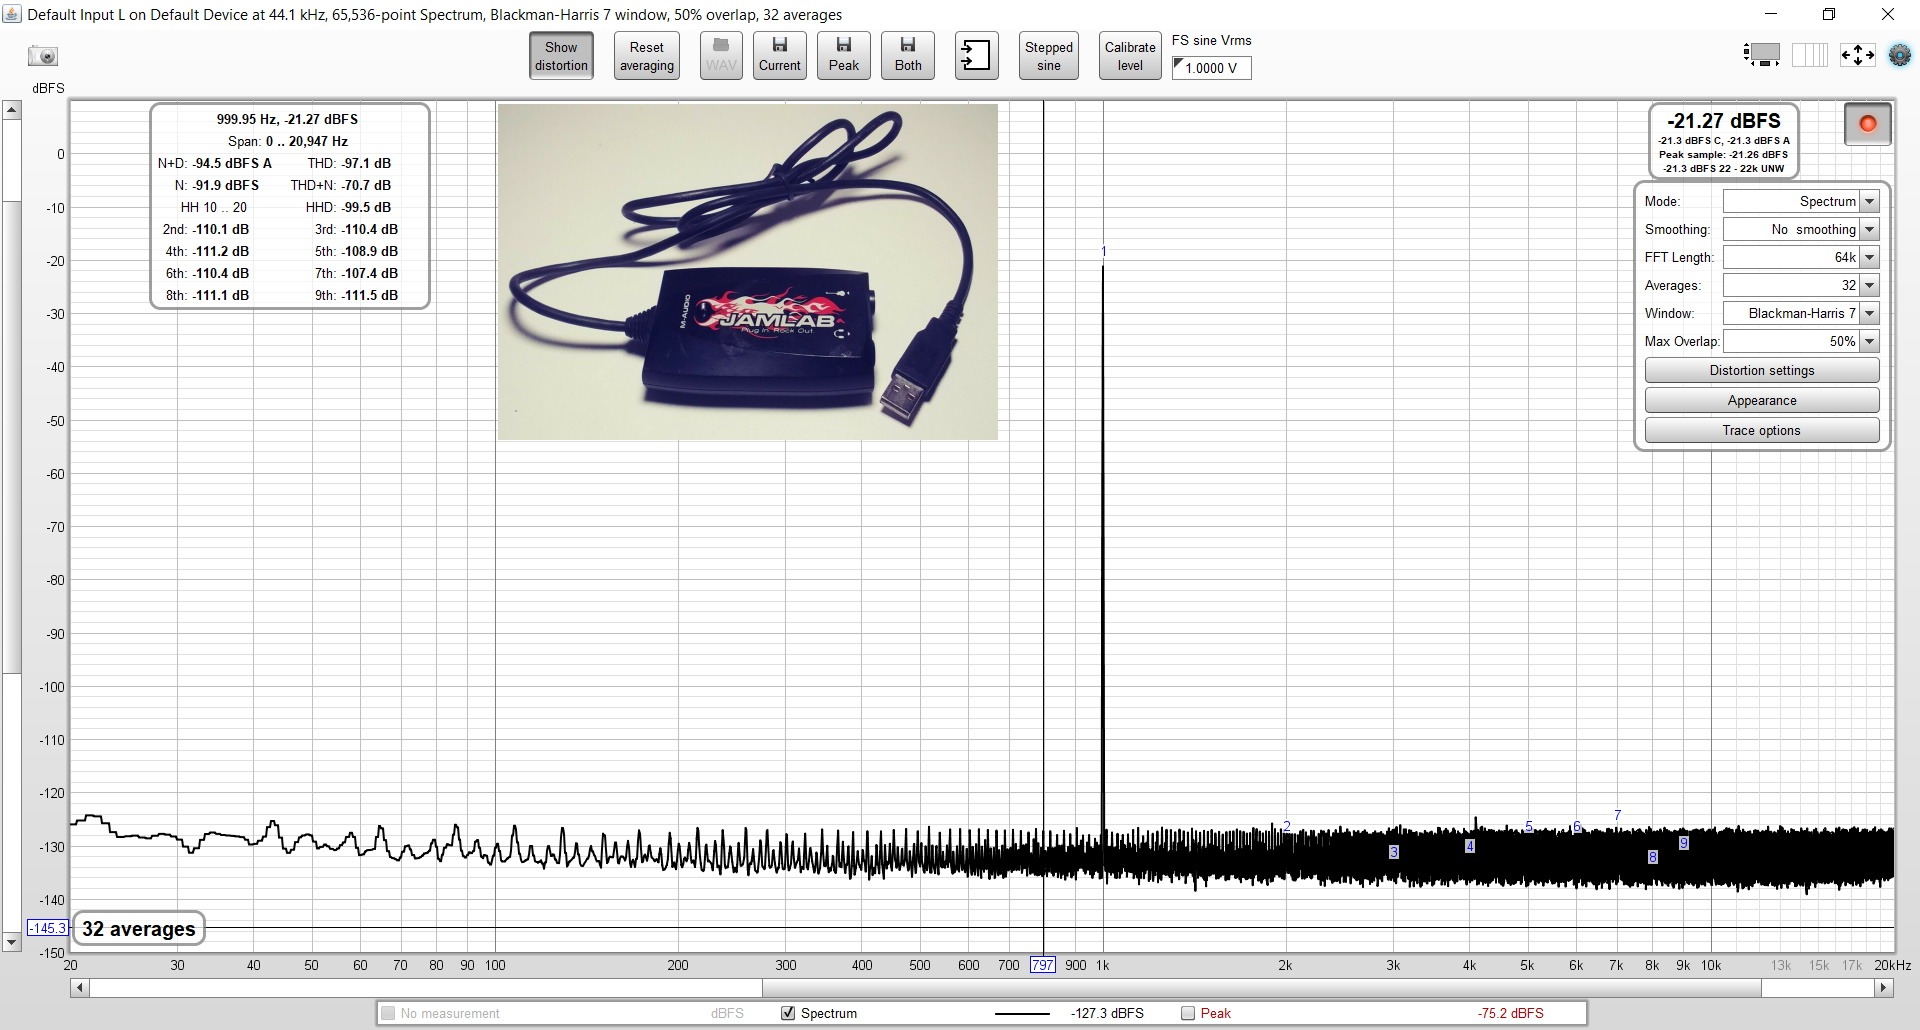Image resolution: width=1920 pixels, height=1030 pixels.
Task: Click the Appearance button
Action: [x=1761, y=400]
